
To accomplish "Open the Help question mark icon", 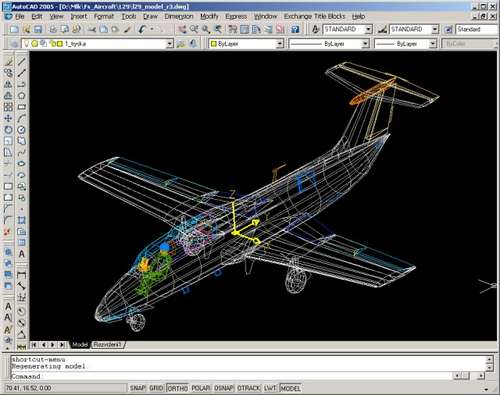I will coord(295,29).
